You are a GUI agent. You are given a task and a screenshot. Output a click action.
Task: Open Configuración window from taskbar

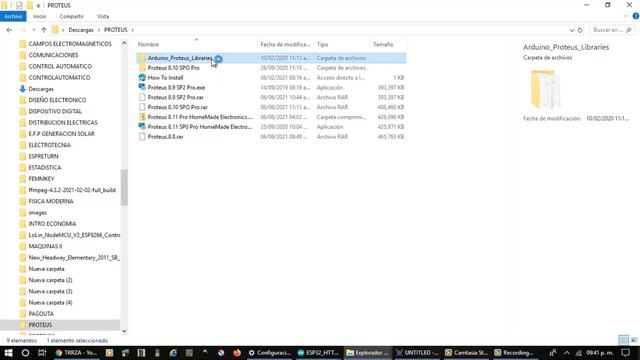click(270, 353)
